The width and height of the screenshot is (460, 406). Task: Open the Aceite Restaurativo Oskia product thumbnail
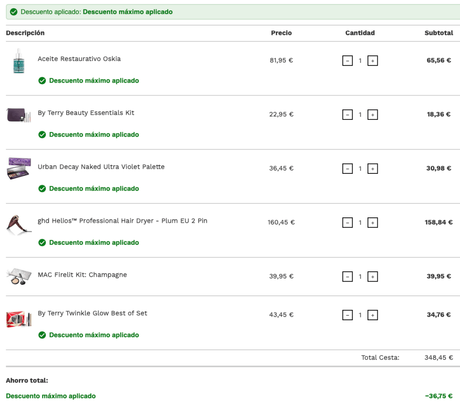pos(19,61)
